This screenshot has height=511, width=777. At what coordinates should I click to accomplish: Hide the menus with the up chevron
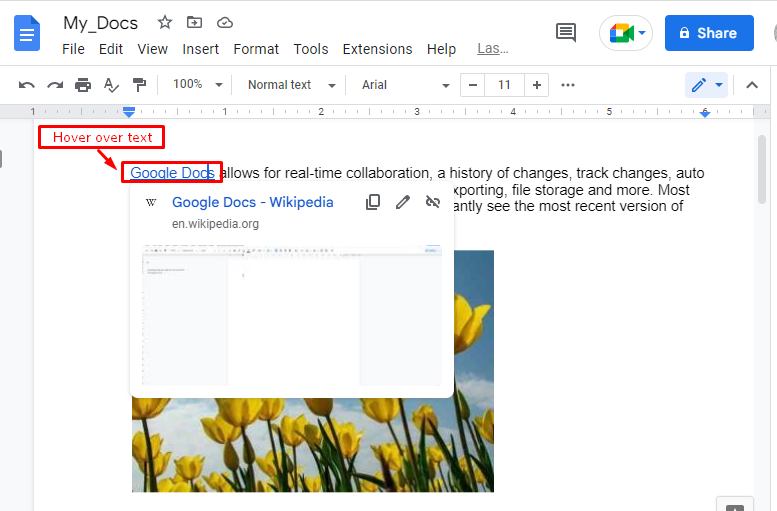[752, 85]
